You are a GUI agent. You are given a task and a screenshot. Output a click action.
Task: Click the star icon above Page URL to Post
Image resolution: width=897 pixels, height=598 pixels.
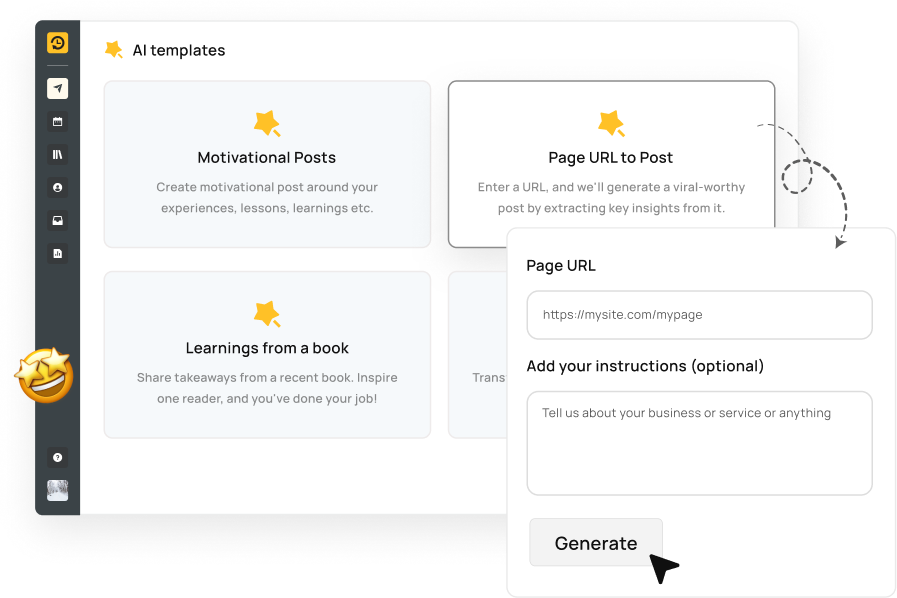click(611, 123)
